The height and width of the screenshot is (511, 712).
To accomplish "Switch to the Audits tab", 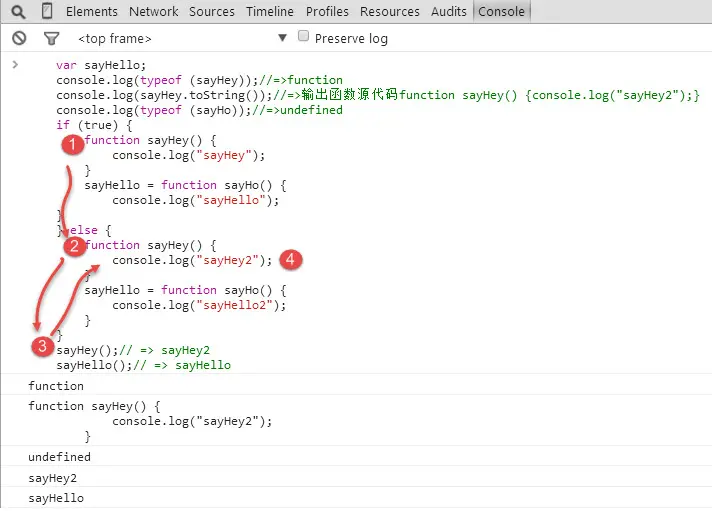I will pyautogui.click(x=449, y=11).
